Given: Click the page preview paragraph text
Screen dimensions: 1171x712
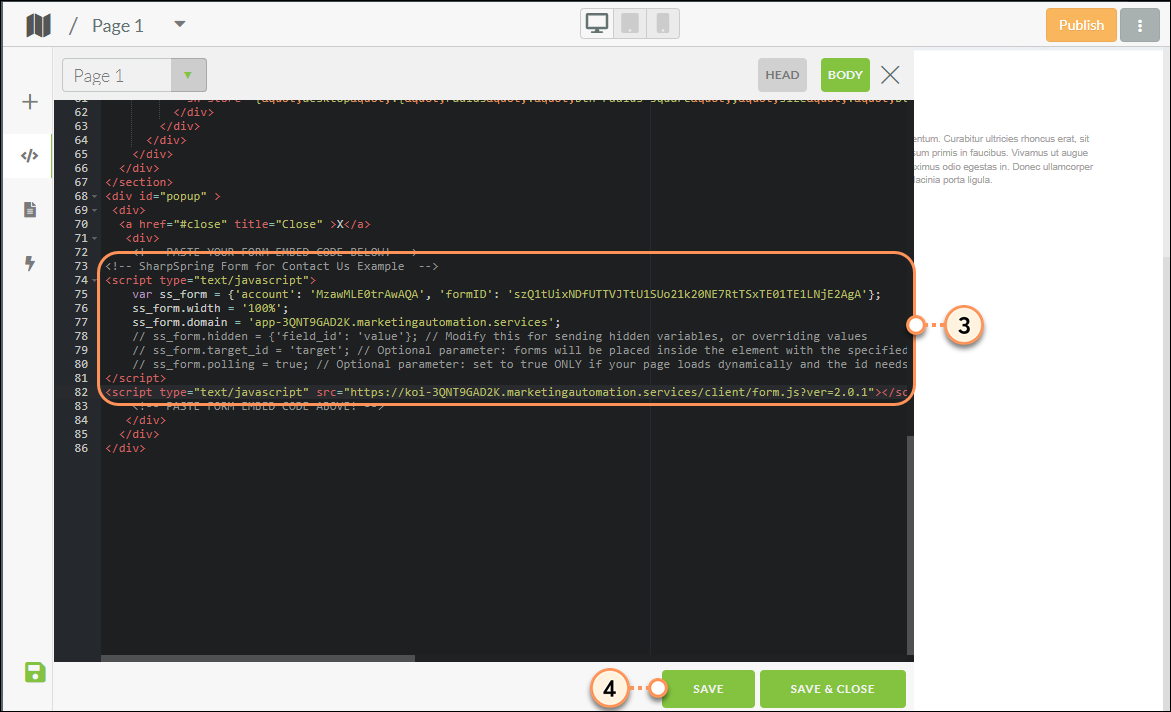Looking at the screenshot, I should click(x=1003, y=159).
